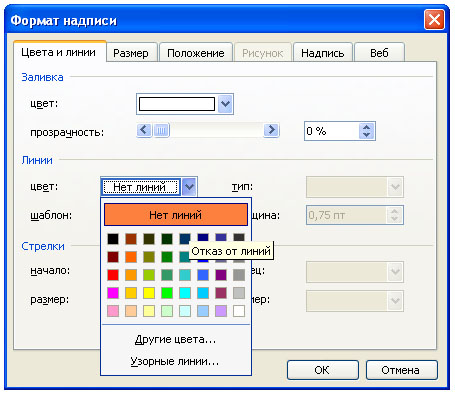Confirm the dialog with OK
Viewport: 455px width, 394px height.
[x=322, y=370]
